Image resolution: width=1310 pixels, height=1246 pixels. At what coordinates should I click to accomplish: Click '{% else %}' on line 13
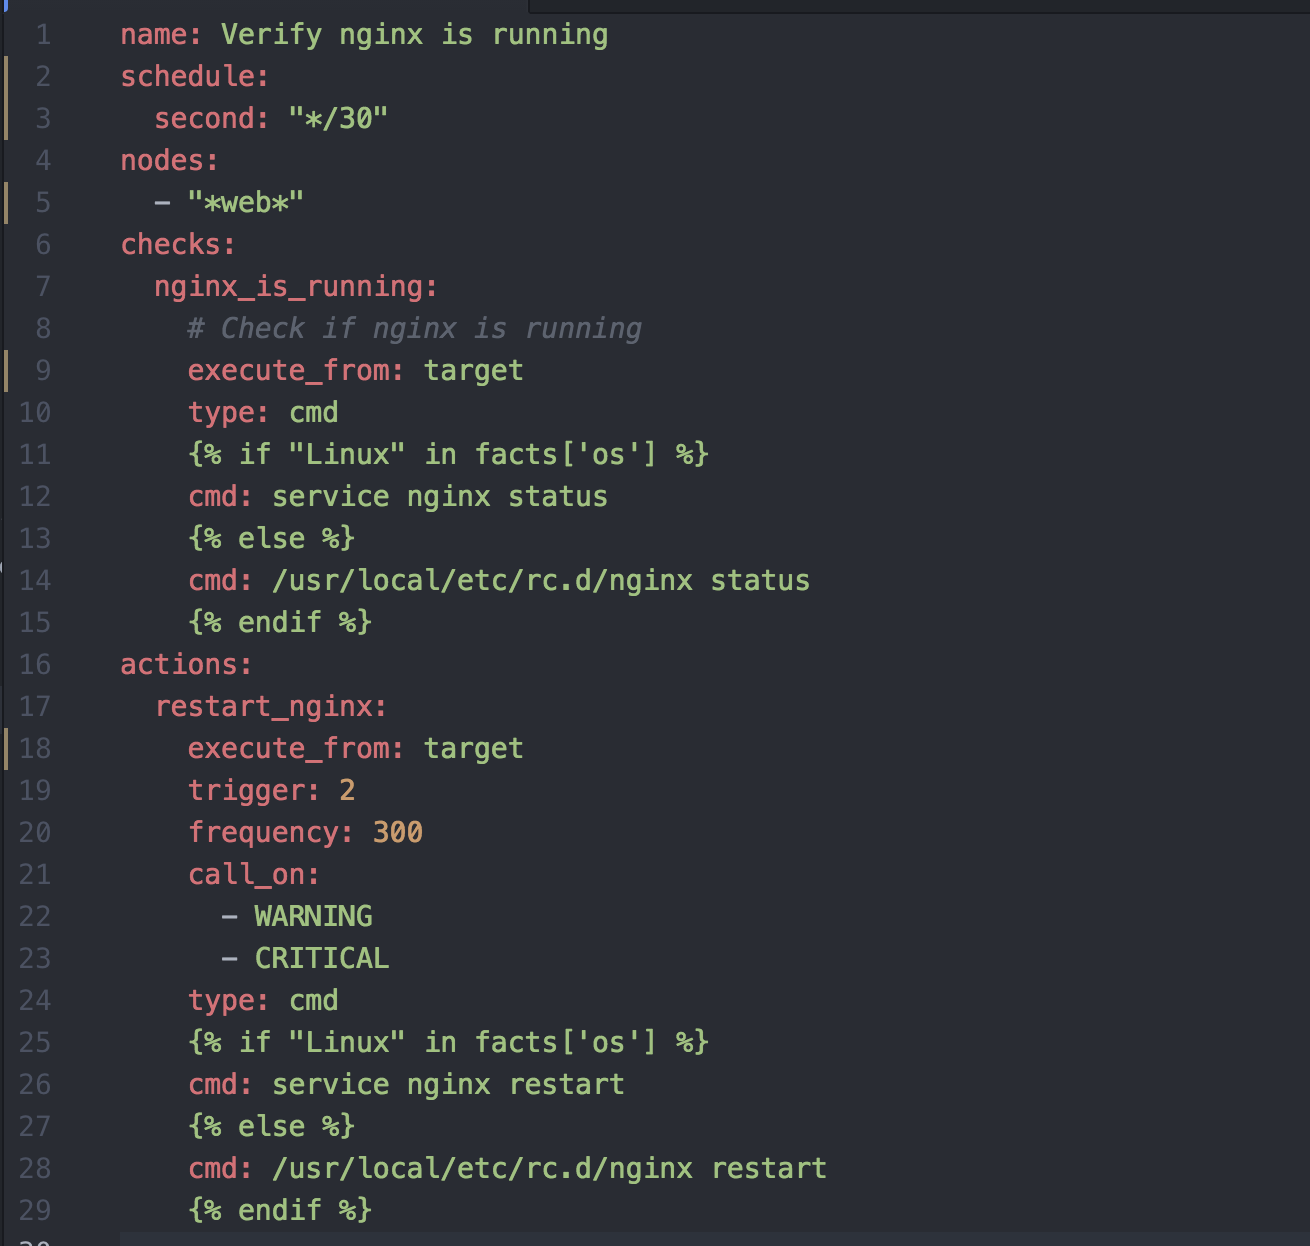271,539
